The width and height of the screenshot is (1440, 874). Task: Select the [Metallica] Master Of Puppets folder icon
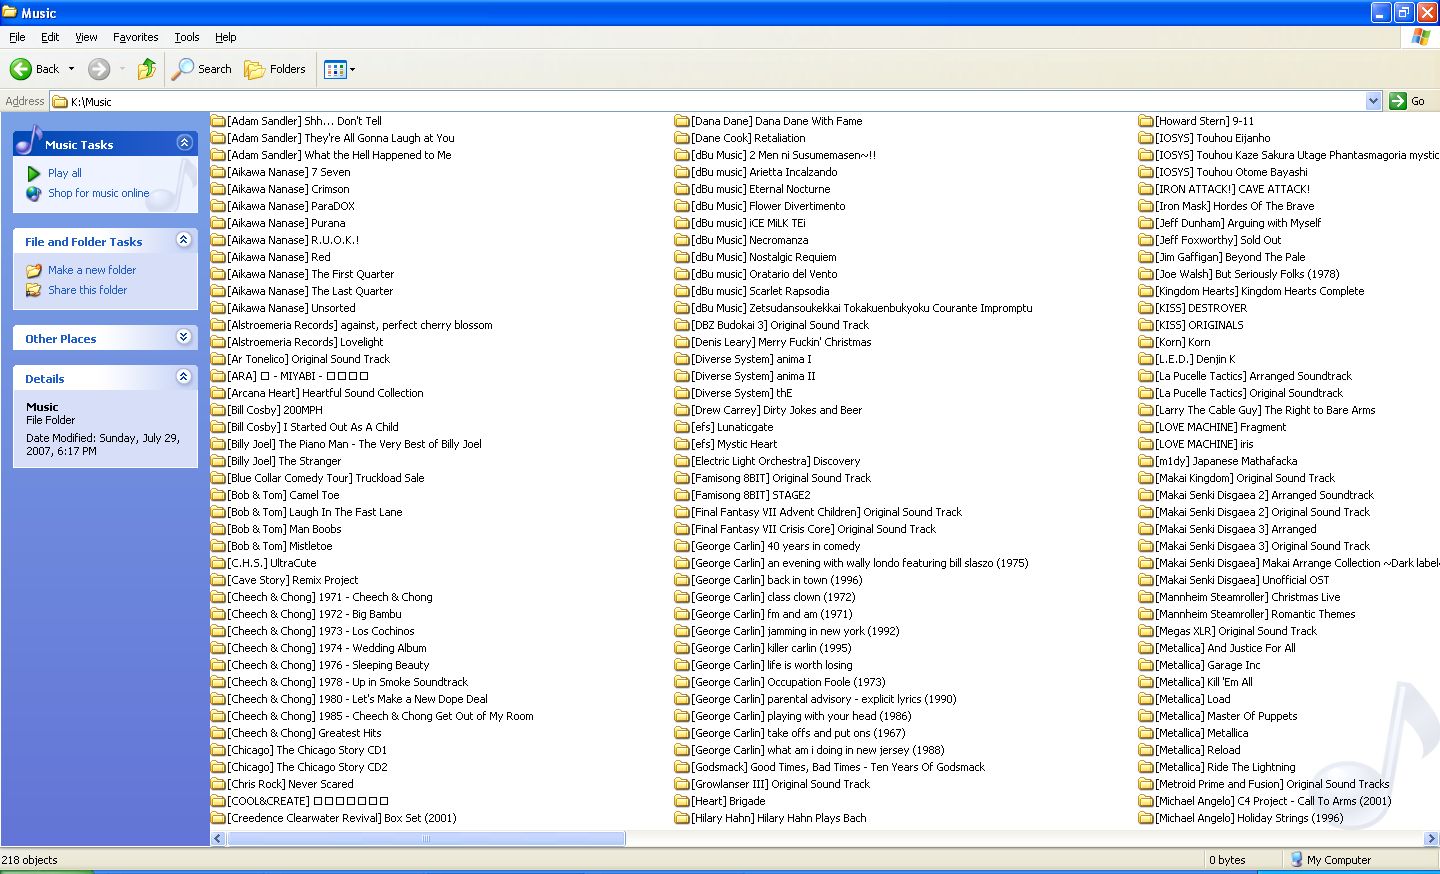(x=1146, y=716)
